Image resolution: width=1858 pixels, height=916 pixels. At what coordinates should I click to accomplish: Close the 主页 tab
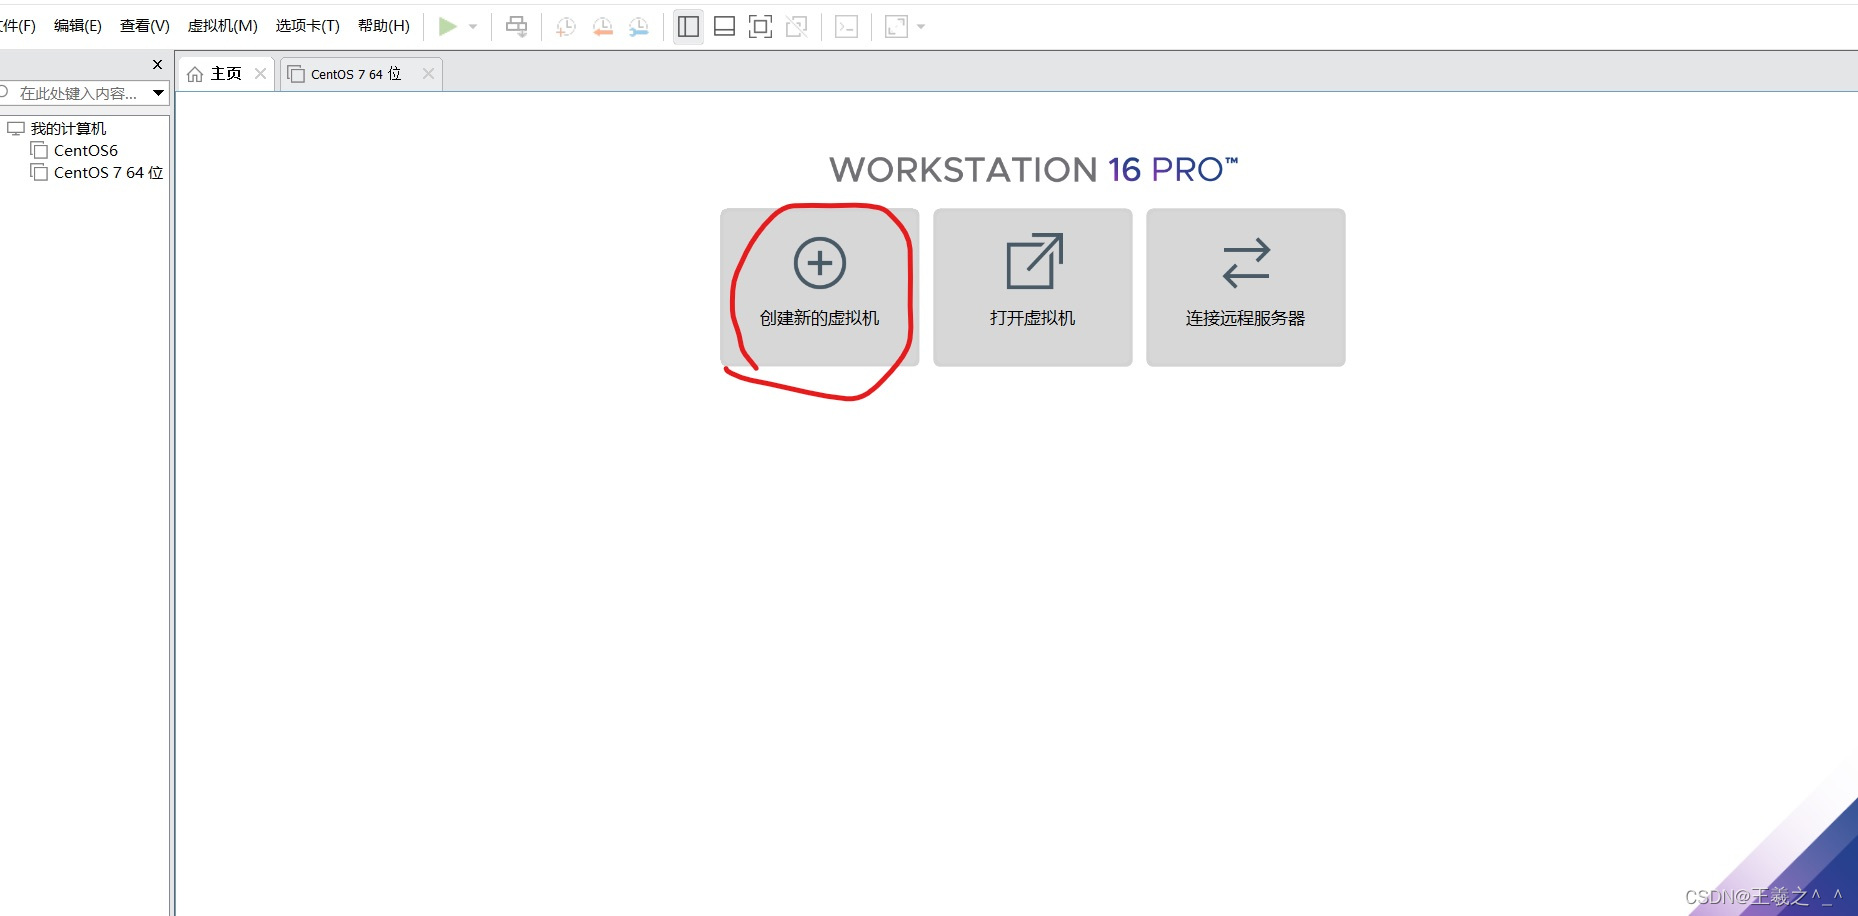pos(260,74)
